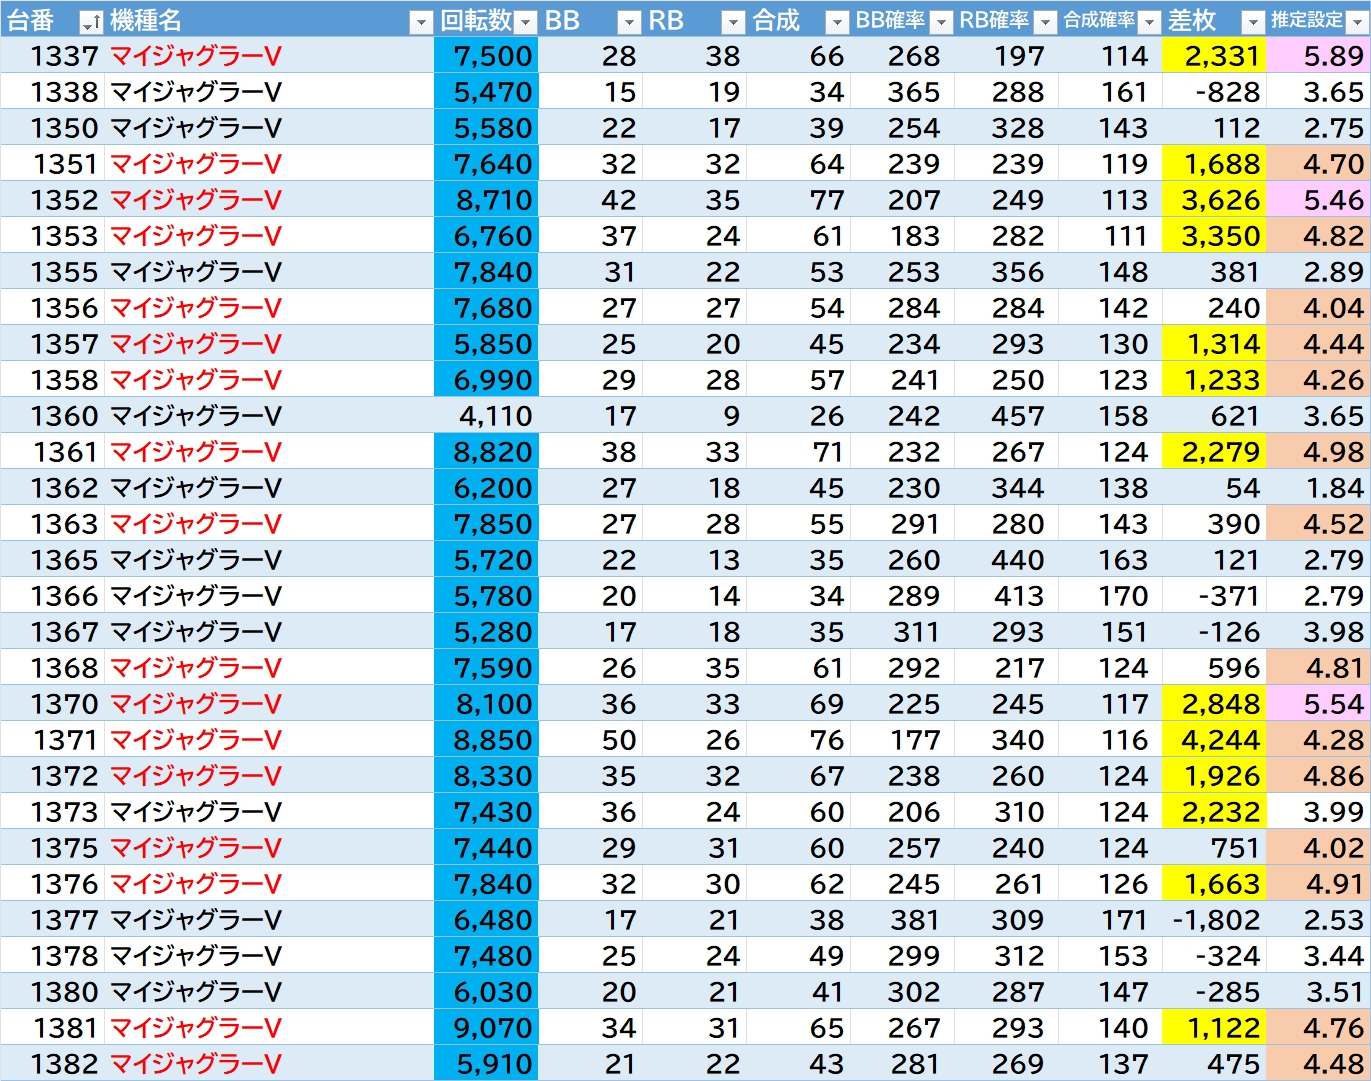This screenshot has width=1371, height=1081.
Task: Select the BB cell 50
Action: pos(590,740)
